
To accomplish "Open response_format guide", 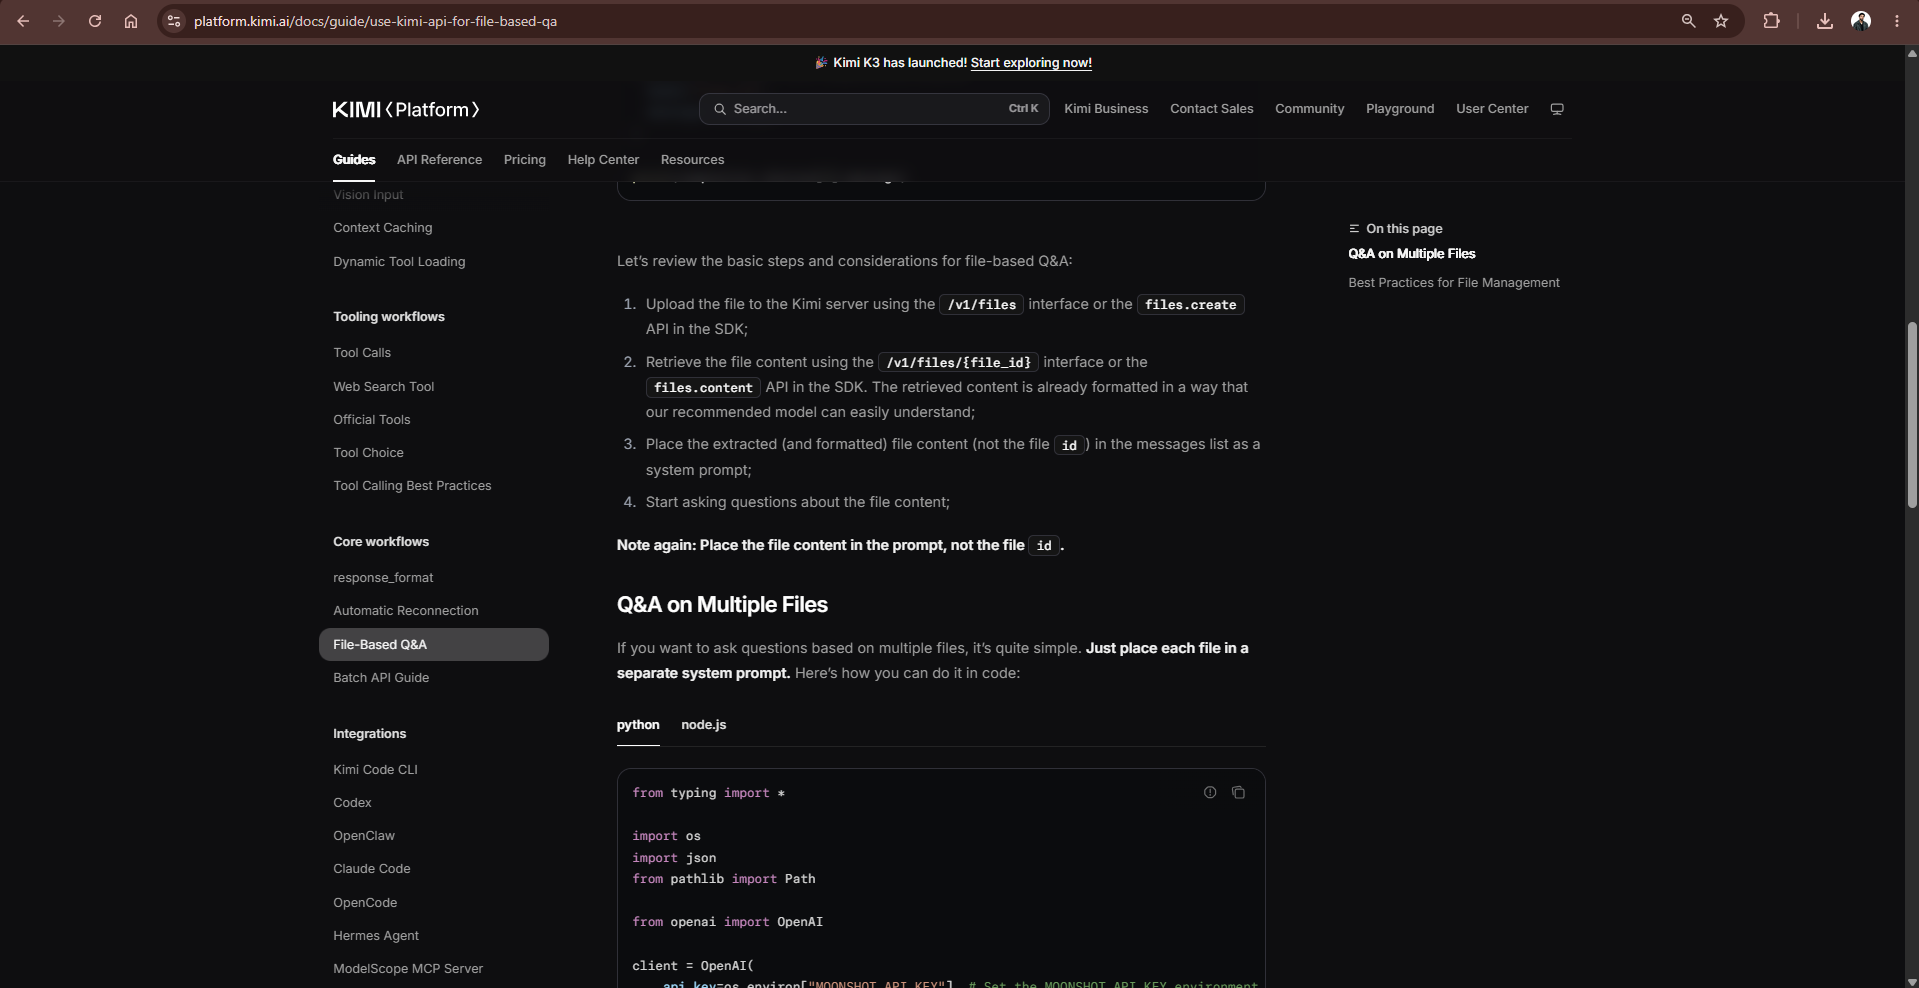I will pos(383,578).
